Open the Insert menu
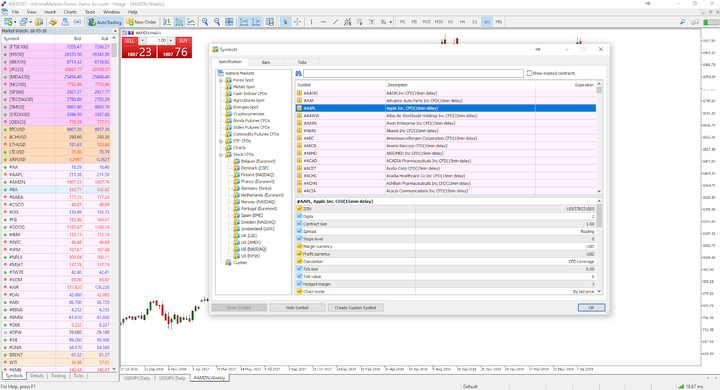Screen dimensions: 720x390 point(50,12)
